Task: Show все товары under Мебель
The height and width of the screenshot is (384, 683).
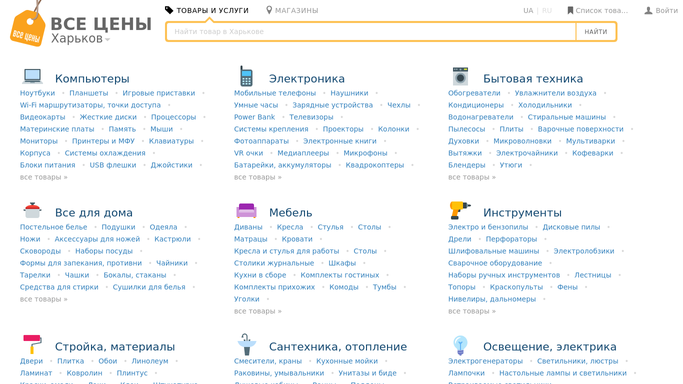Action: [258, 311]
